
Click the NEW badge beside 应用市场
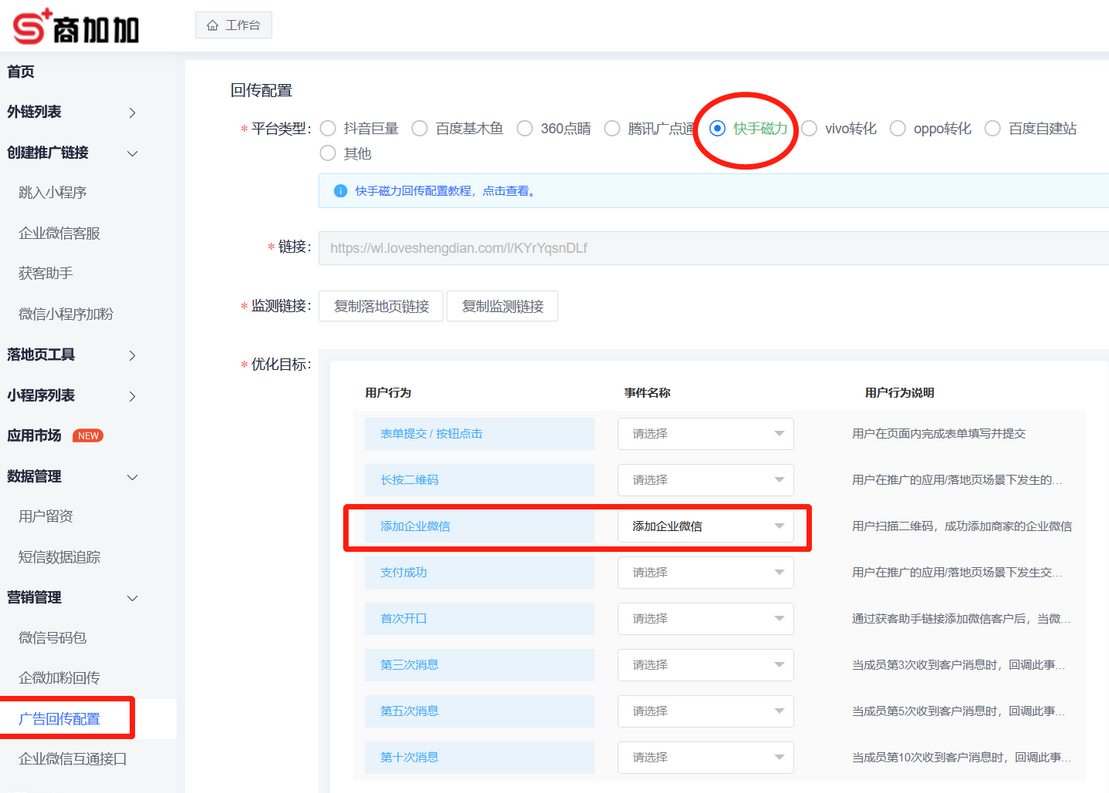tap(88, 436)
